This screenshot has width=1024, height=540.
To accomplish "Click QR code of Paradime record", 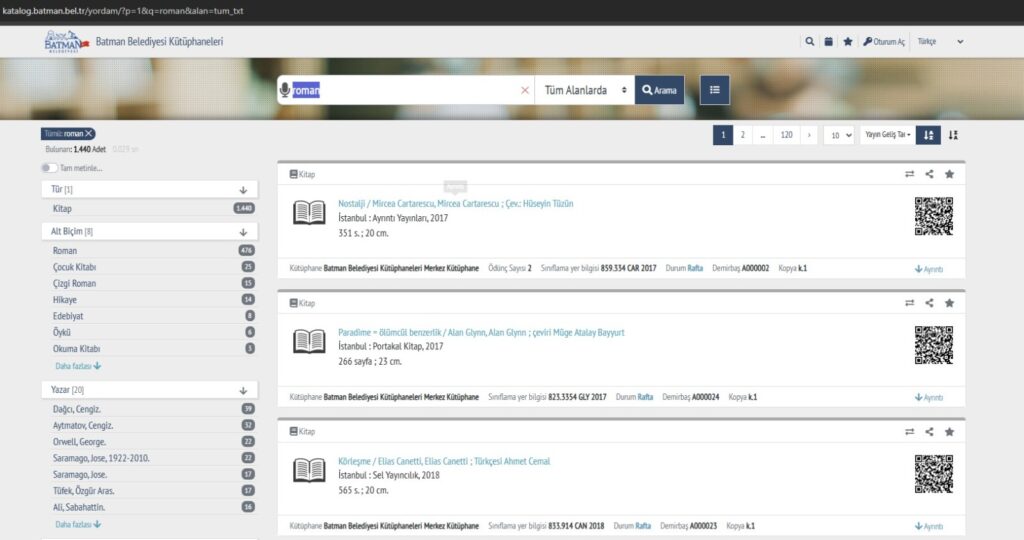I will pos(934,344).
